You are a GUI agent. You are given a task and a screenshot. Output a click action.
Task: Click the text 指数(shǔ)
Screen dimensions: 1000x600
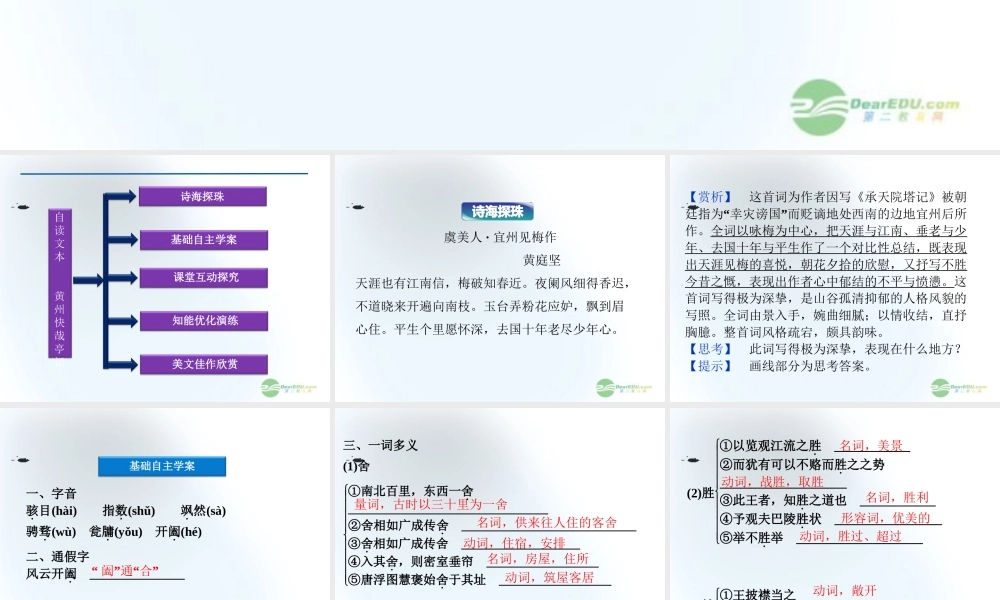coord(129,511)
